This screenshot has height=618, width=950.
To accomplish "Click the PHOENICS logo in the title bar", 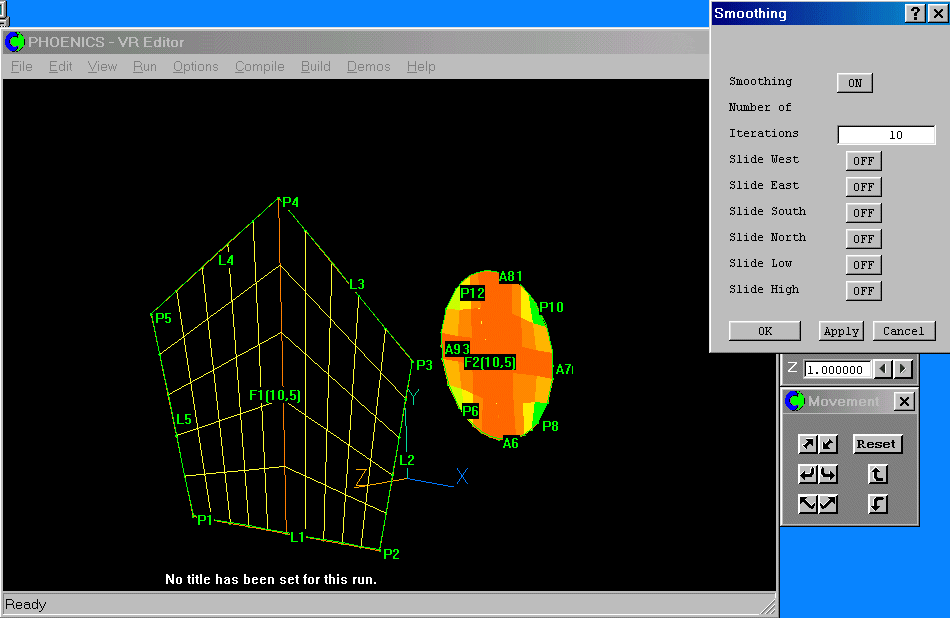I will pyautogui.click(x=15, y=41).
